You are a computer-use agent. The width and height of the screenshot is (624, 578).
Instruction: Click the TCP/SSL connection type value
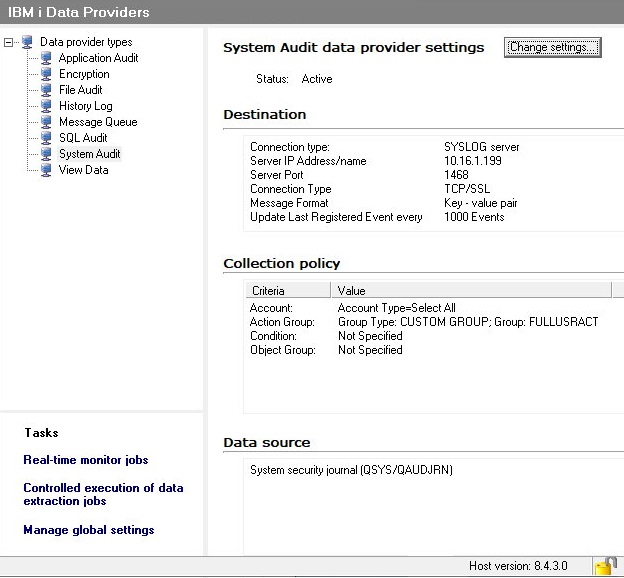(x=467, y=189)
